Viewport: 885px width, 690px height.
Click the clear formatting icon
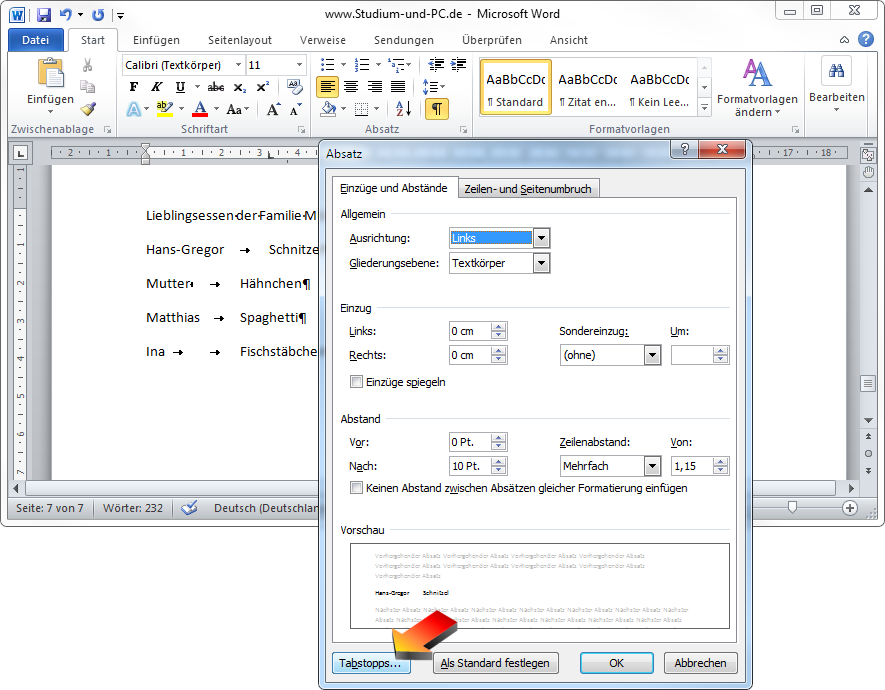pyautogui.click(x=295, y=86)
